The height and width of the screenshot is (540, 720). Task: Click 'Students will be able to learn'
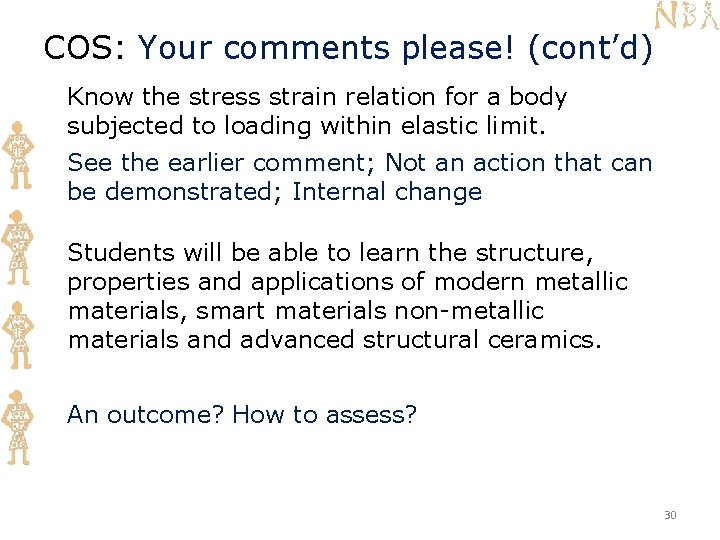243,253
